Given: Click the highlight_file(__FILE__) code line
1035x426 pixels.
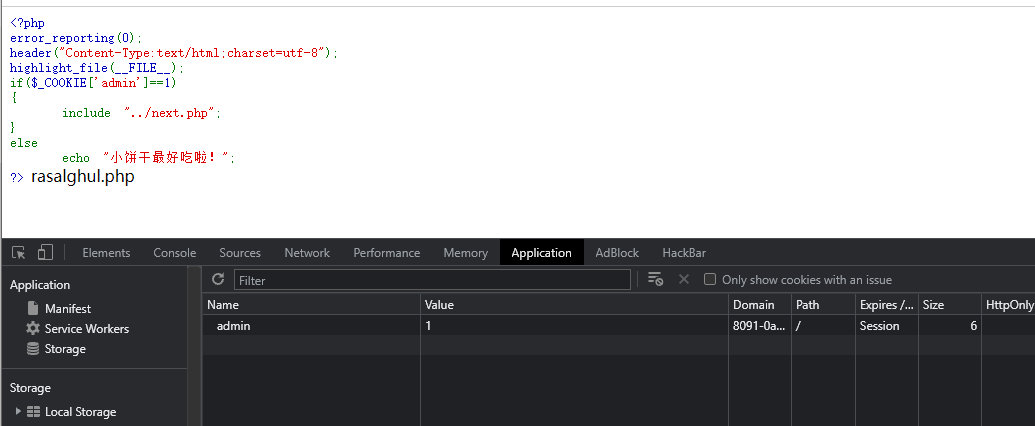Looking at the screenshot, I should [x=97, y=68].
